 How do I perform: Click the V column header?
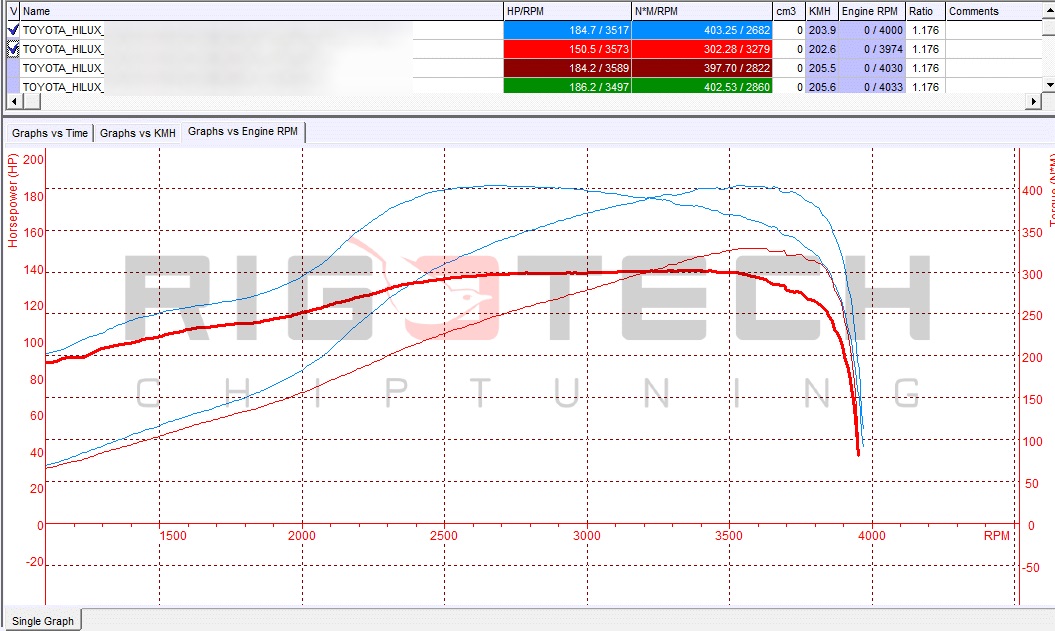pyautogui.click(x=13, y=11)
